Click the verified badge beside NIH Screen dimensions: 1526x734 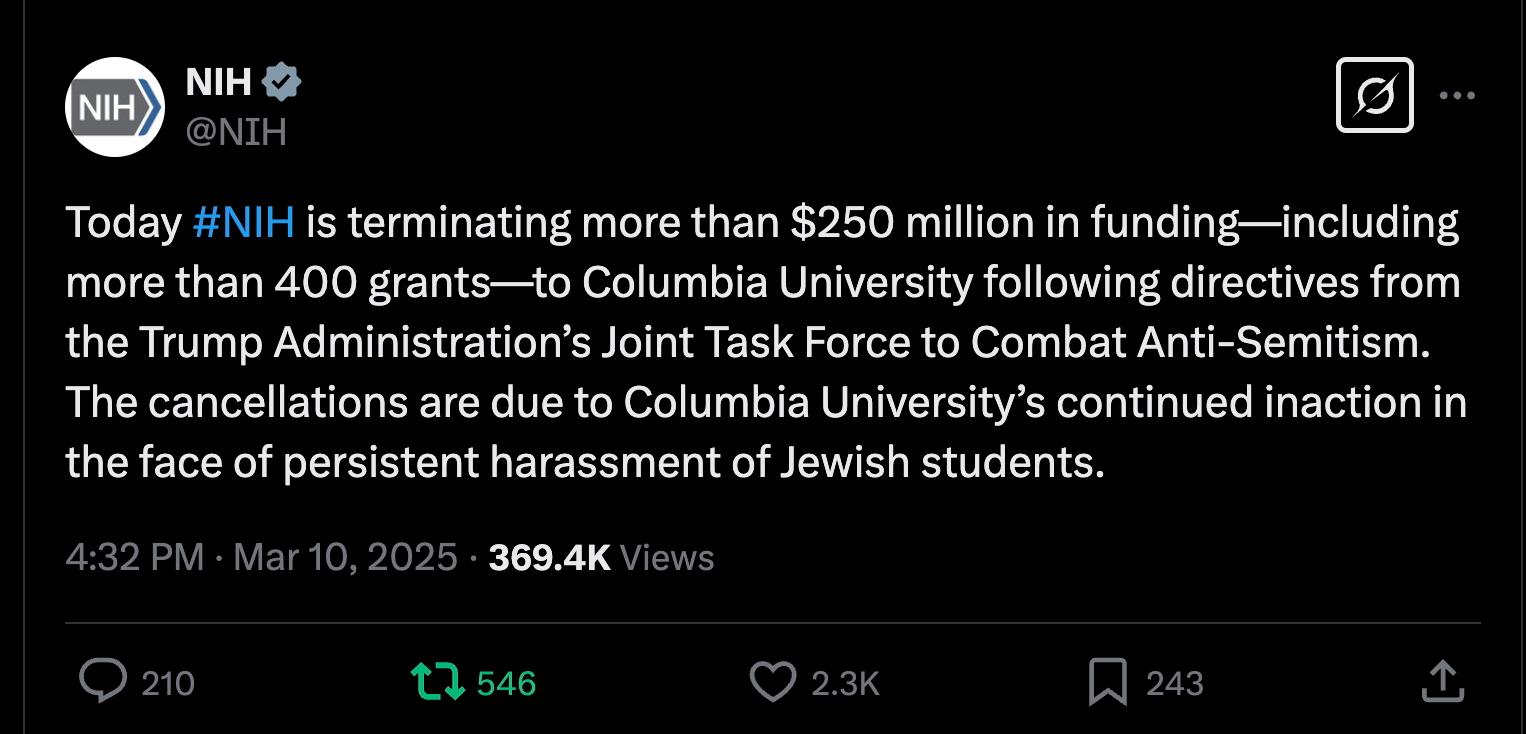tap(281, 83)
